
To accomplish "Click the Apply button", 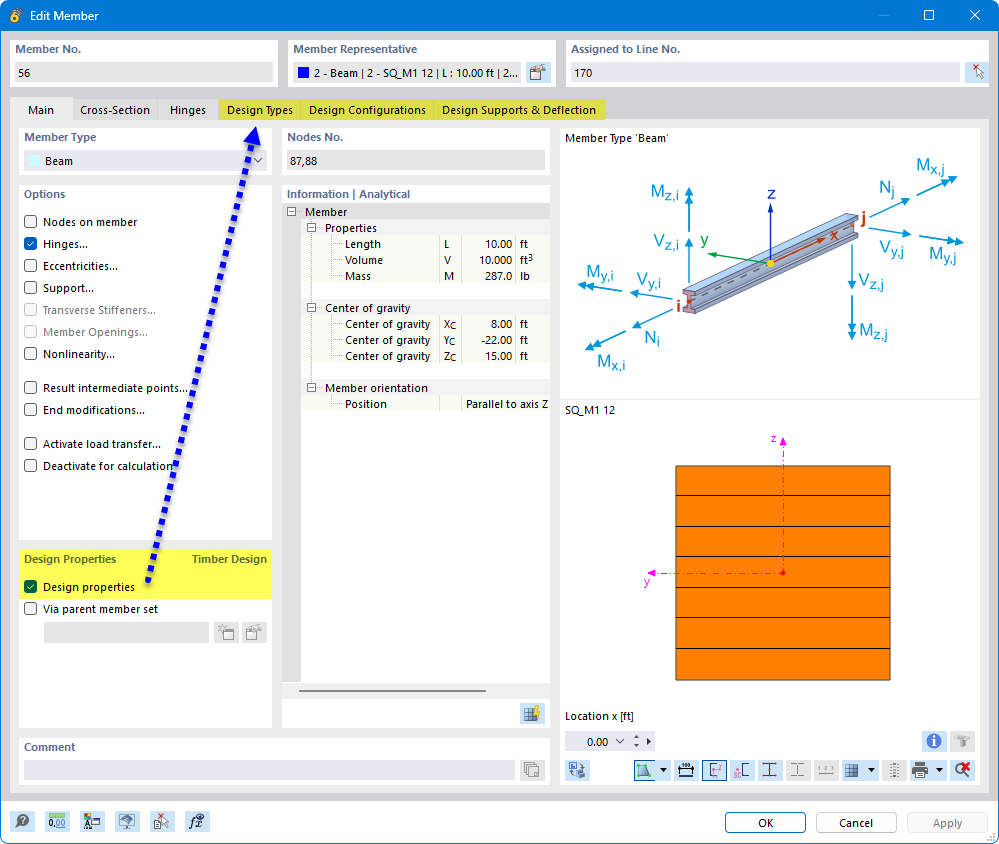I will (946, 822).
